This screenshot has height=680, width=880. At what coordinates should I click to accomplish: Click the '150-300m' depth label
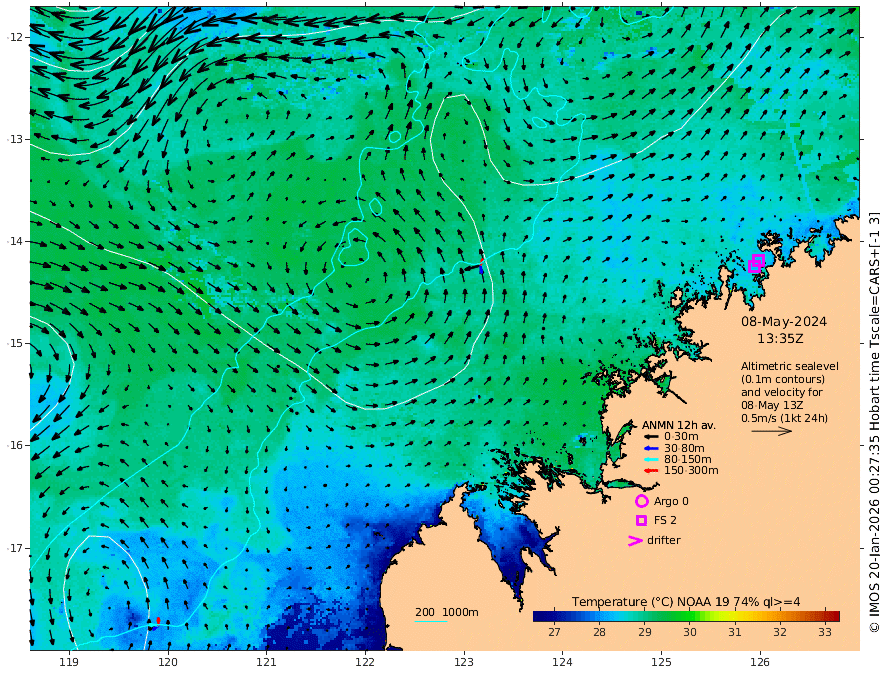[x=691, y=471]
